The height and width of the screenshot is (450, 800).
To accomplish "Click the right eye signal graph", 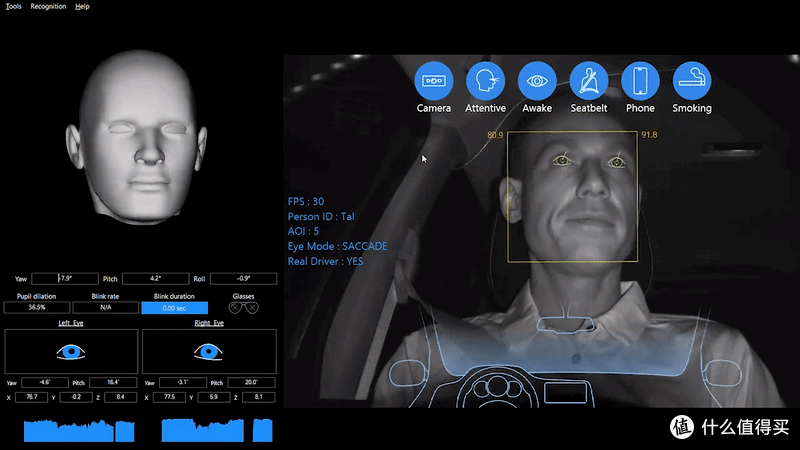I will point(217,430).
